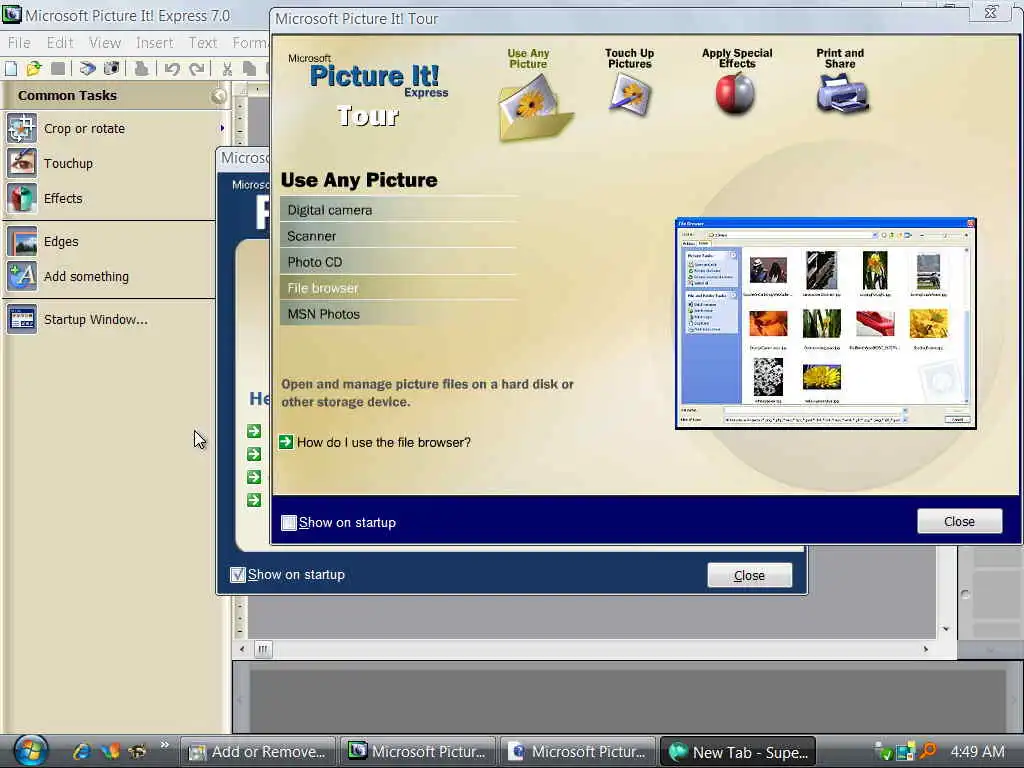
Task: Click the first green arrow in Startup window
Action: pyautogui.click(x=254, y=431)
